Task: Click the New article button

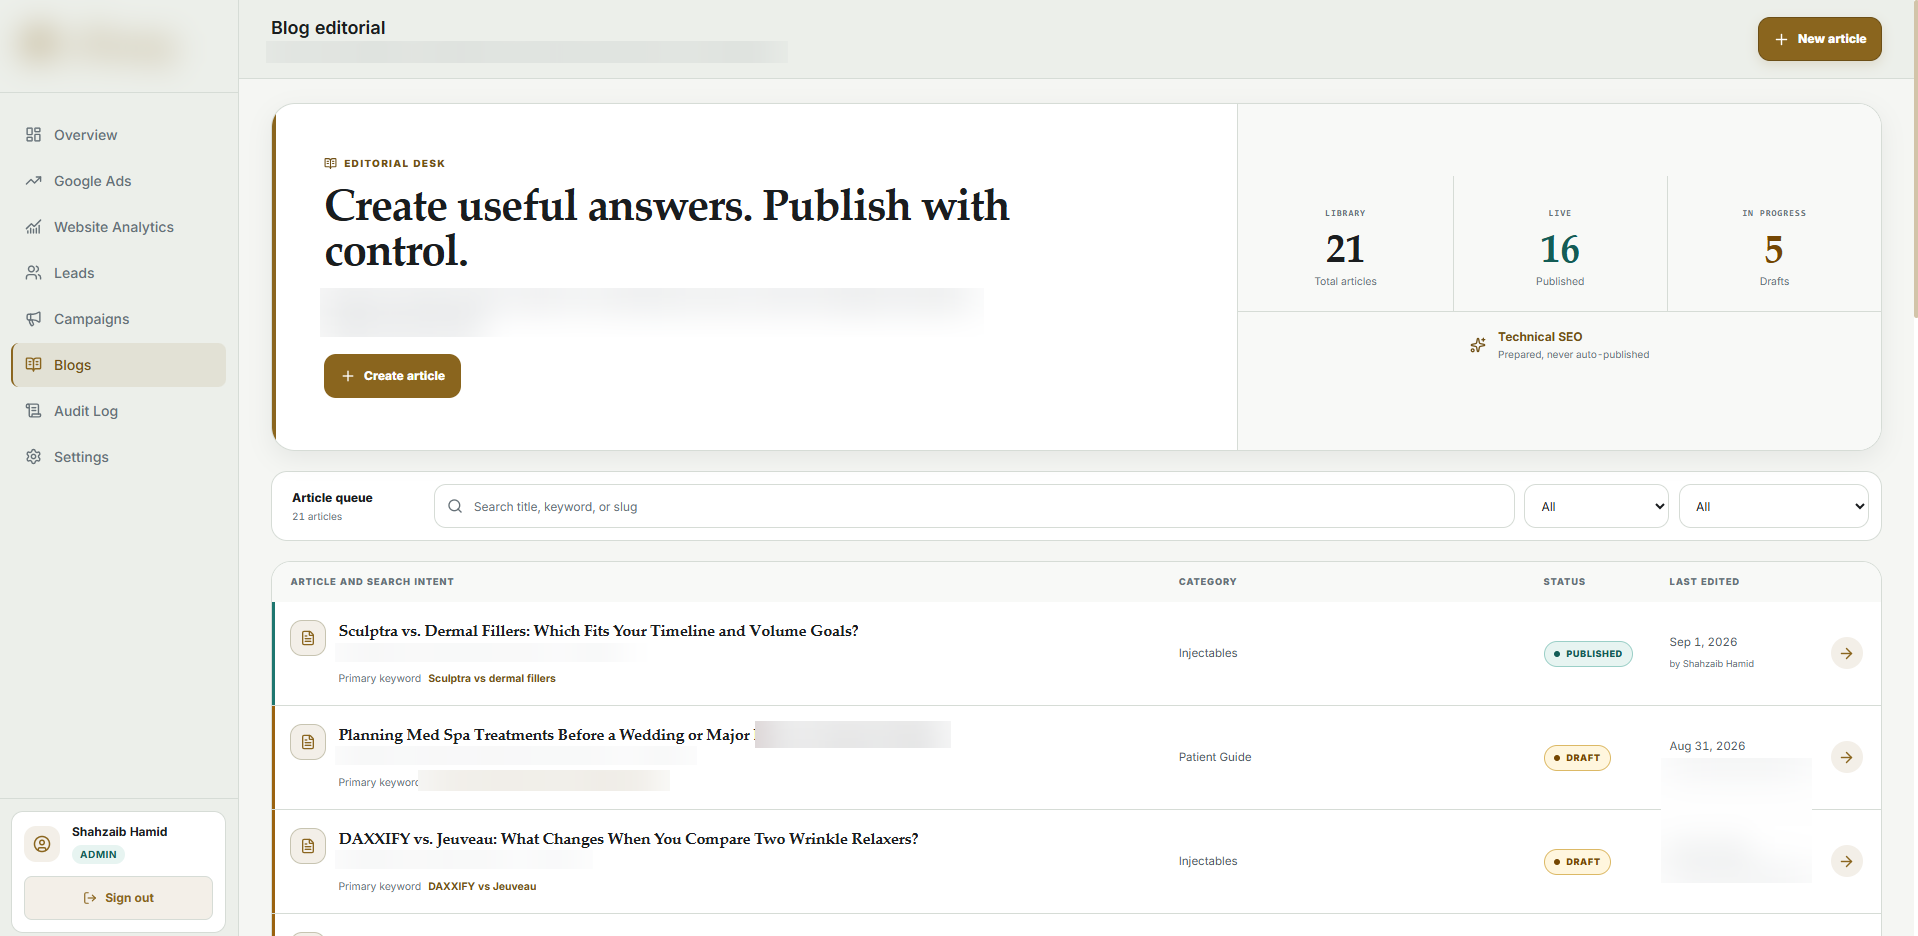Action: tap(1819, 39)
